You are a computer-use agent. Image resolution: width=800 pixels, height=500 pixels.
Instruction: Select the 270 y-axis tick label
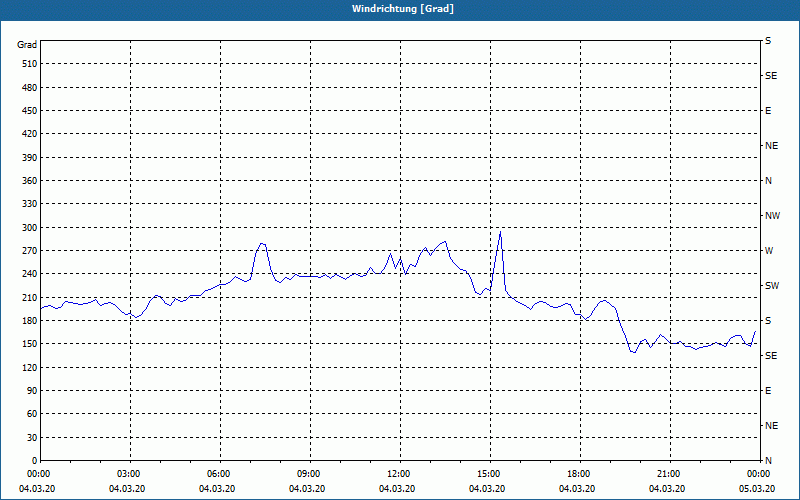pos(30,251)
